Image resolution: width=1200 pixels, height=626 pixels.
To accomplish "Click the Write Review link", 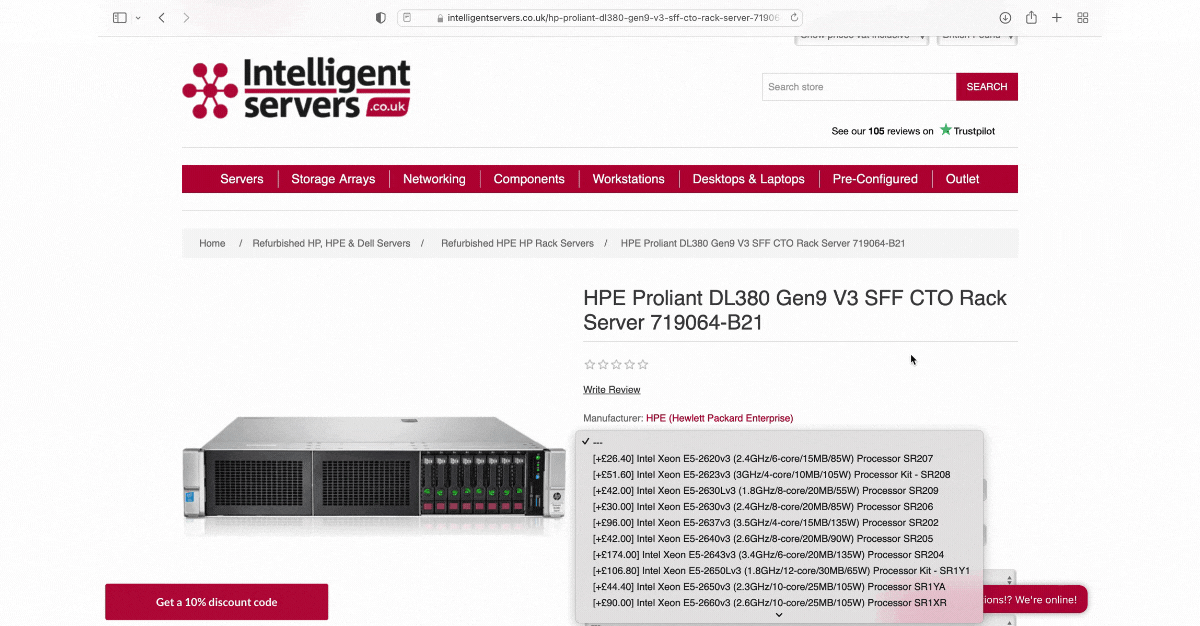I will [612, 390].
